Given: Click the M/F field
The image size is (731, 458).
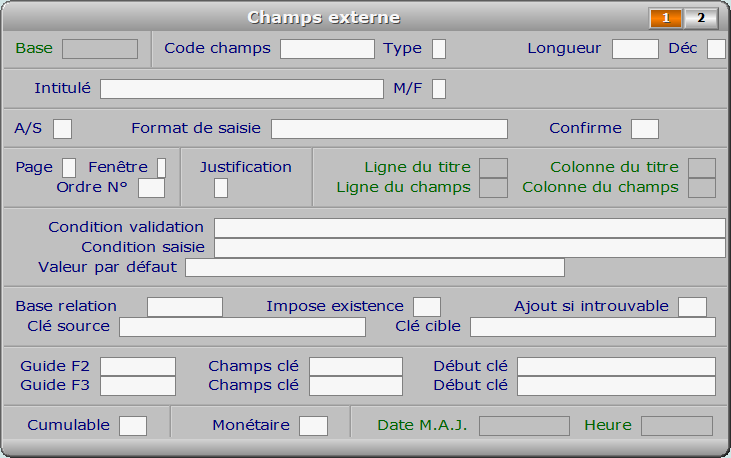Looking at the screenshot, I should tap(439, 89).
